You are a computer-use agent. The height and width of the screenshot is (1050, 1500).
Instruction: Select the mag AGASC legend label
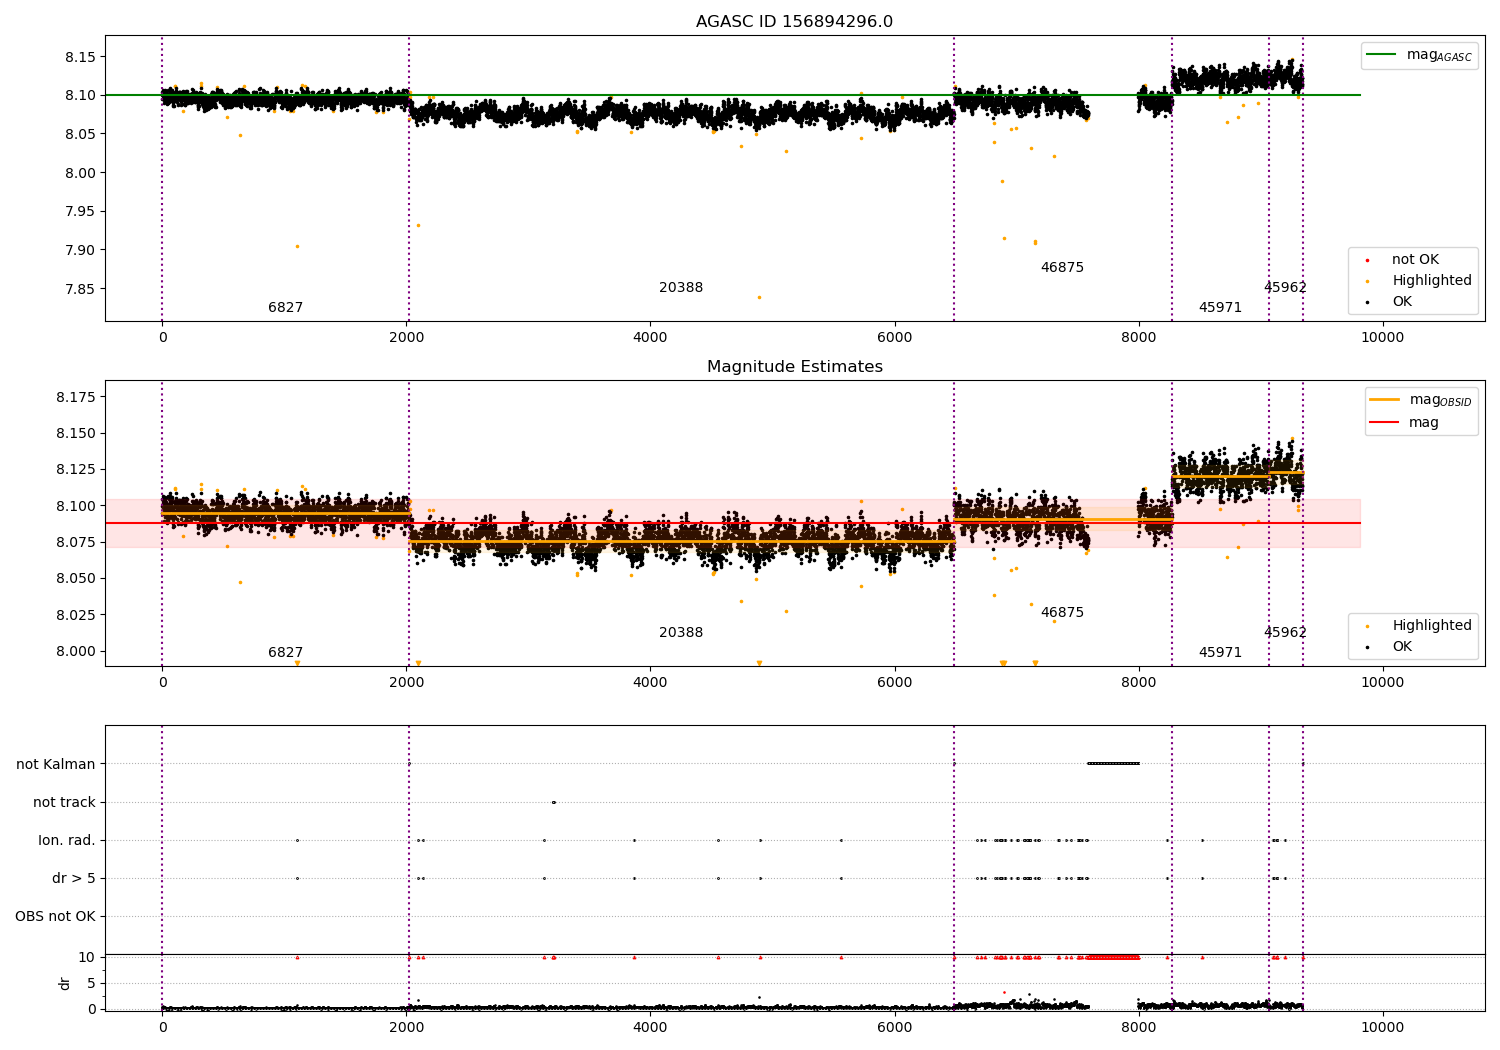click(x=1439, y=55)
